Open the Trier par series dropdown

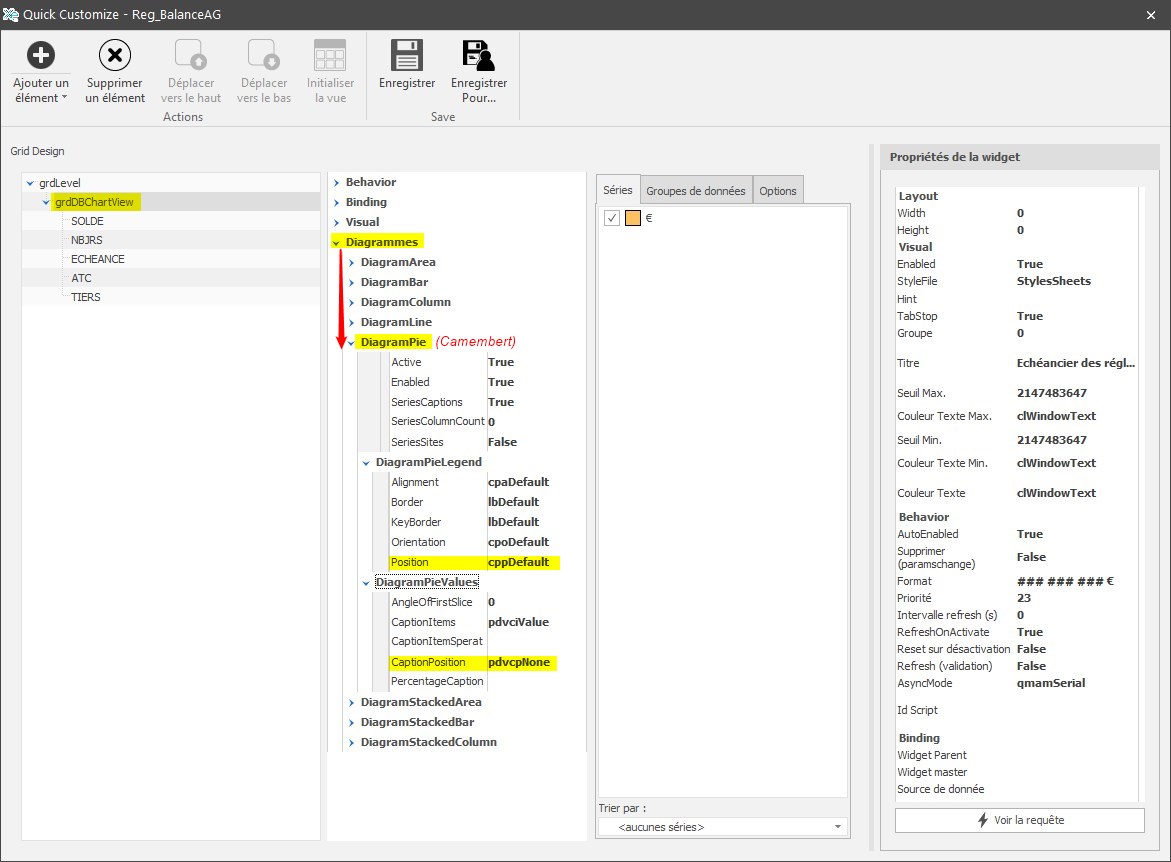click(x=837, y=827)
